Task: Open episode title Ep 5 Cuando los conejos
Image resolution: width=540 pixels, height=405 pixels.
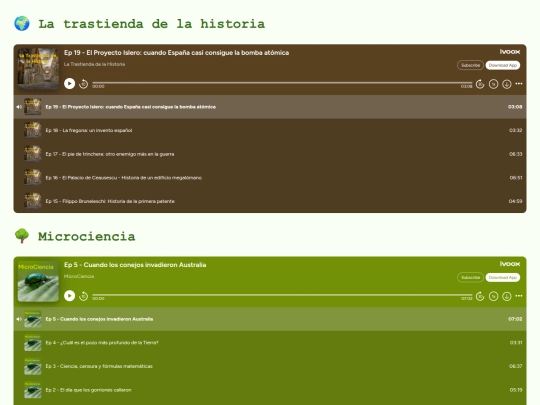Action: pos(135,265)
